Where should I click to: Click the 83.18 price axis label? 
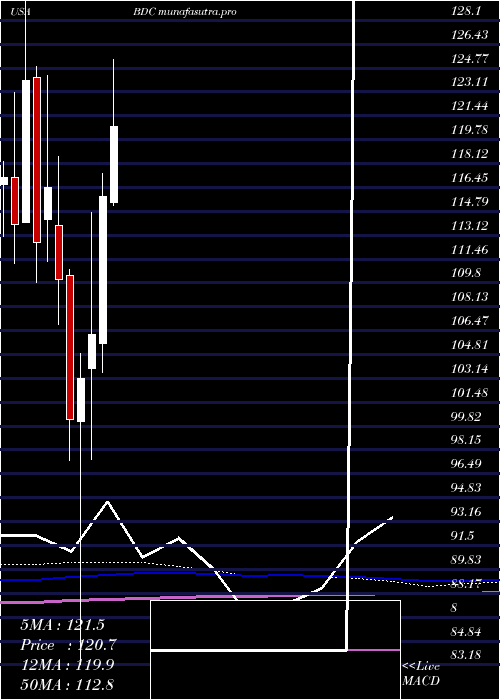pyautogui.click(x=467, y=655)
